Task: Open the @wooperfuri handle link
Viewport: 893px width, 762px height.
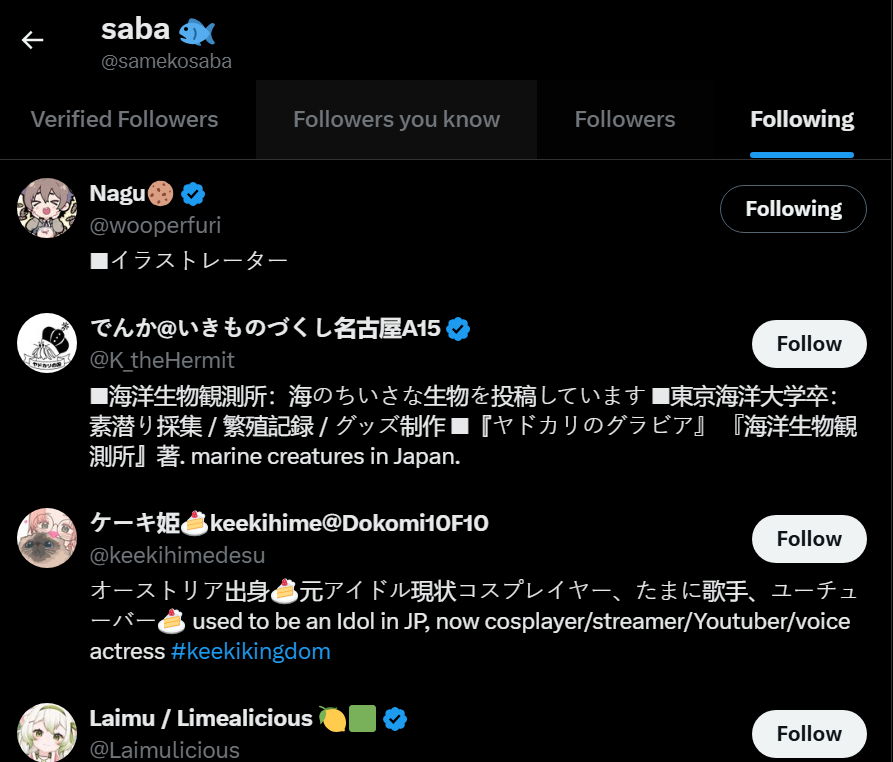Action: point(155,225)
